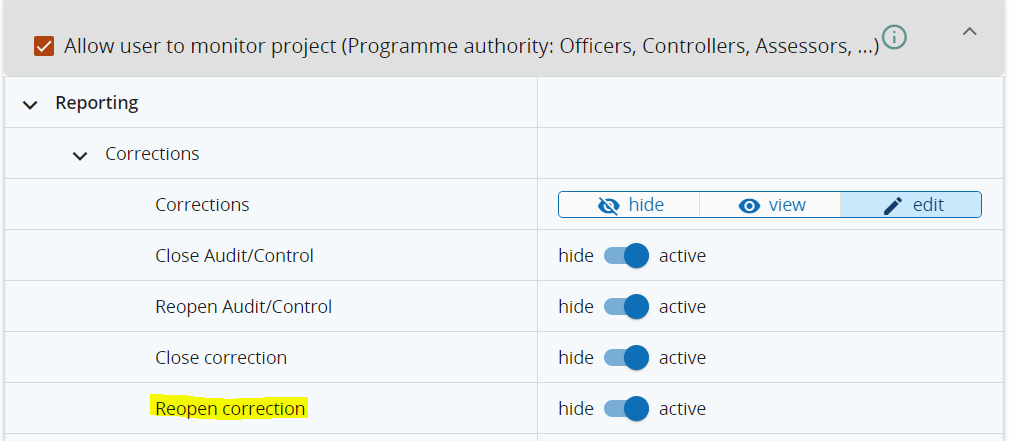
Task: Select the Reporting tree row label
Action: [x=97, y=103]
